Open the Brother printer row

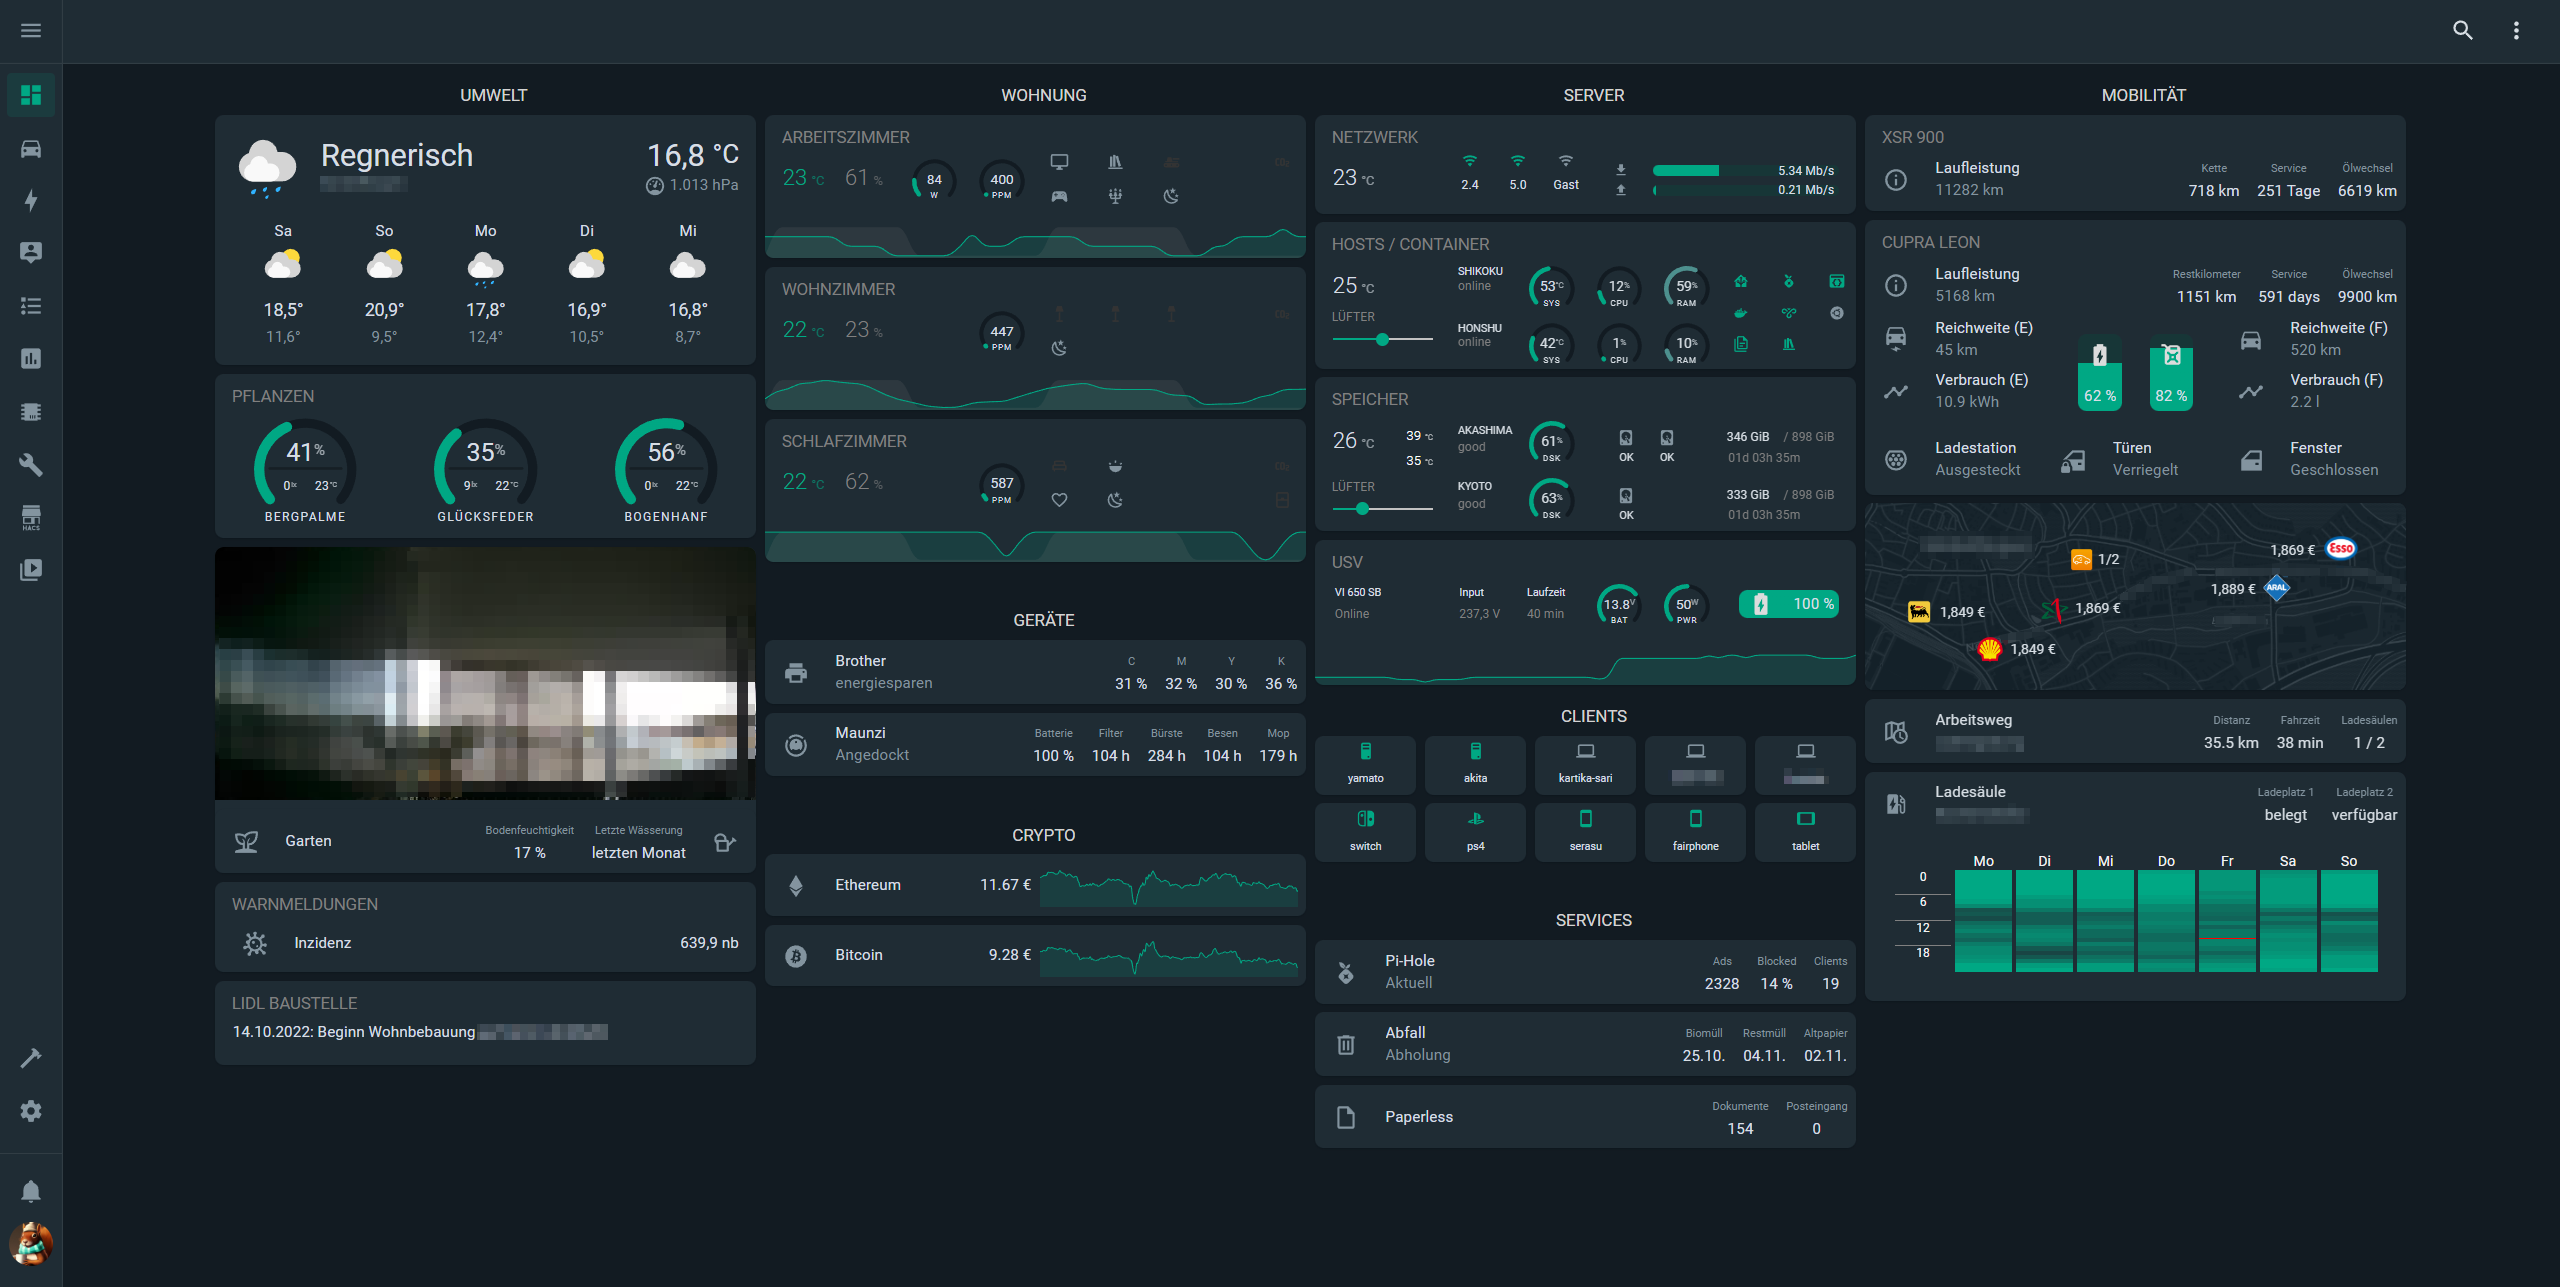click(1035, 672)
